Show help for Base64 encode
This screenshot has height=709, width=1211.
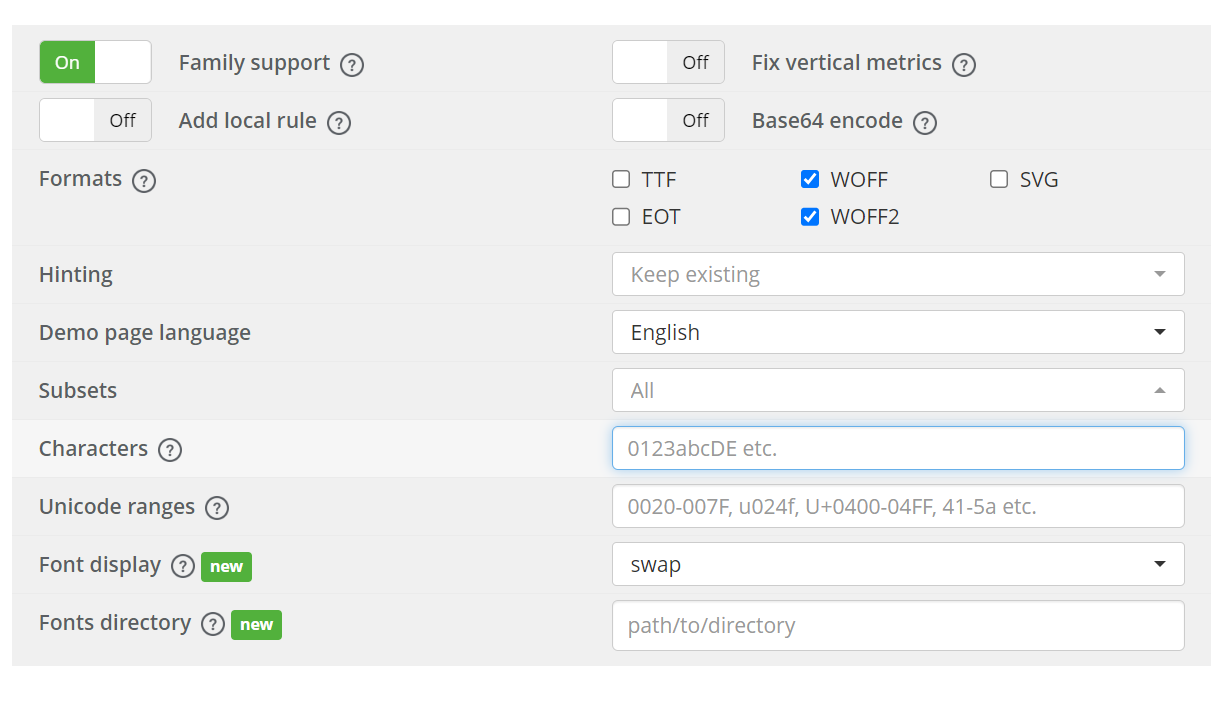(x=925, y=123)
